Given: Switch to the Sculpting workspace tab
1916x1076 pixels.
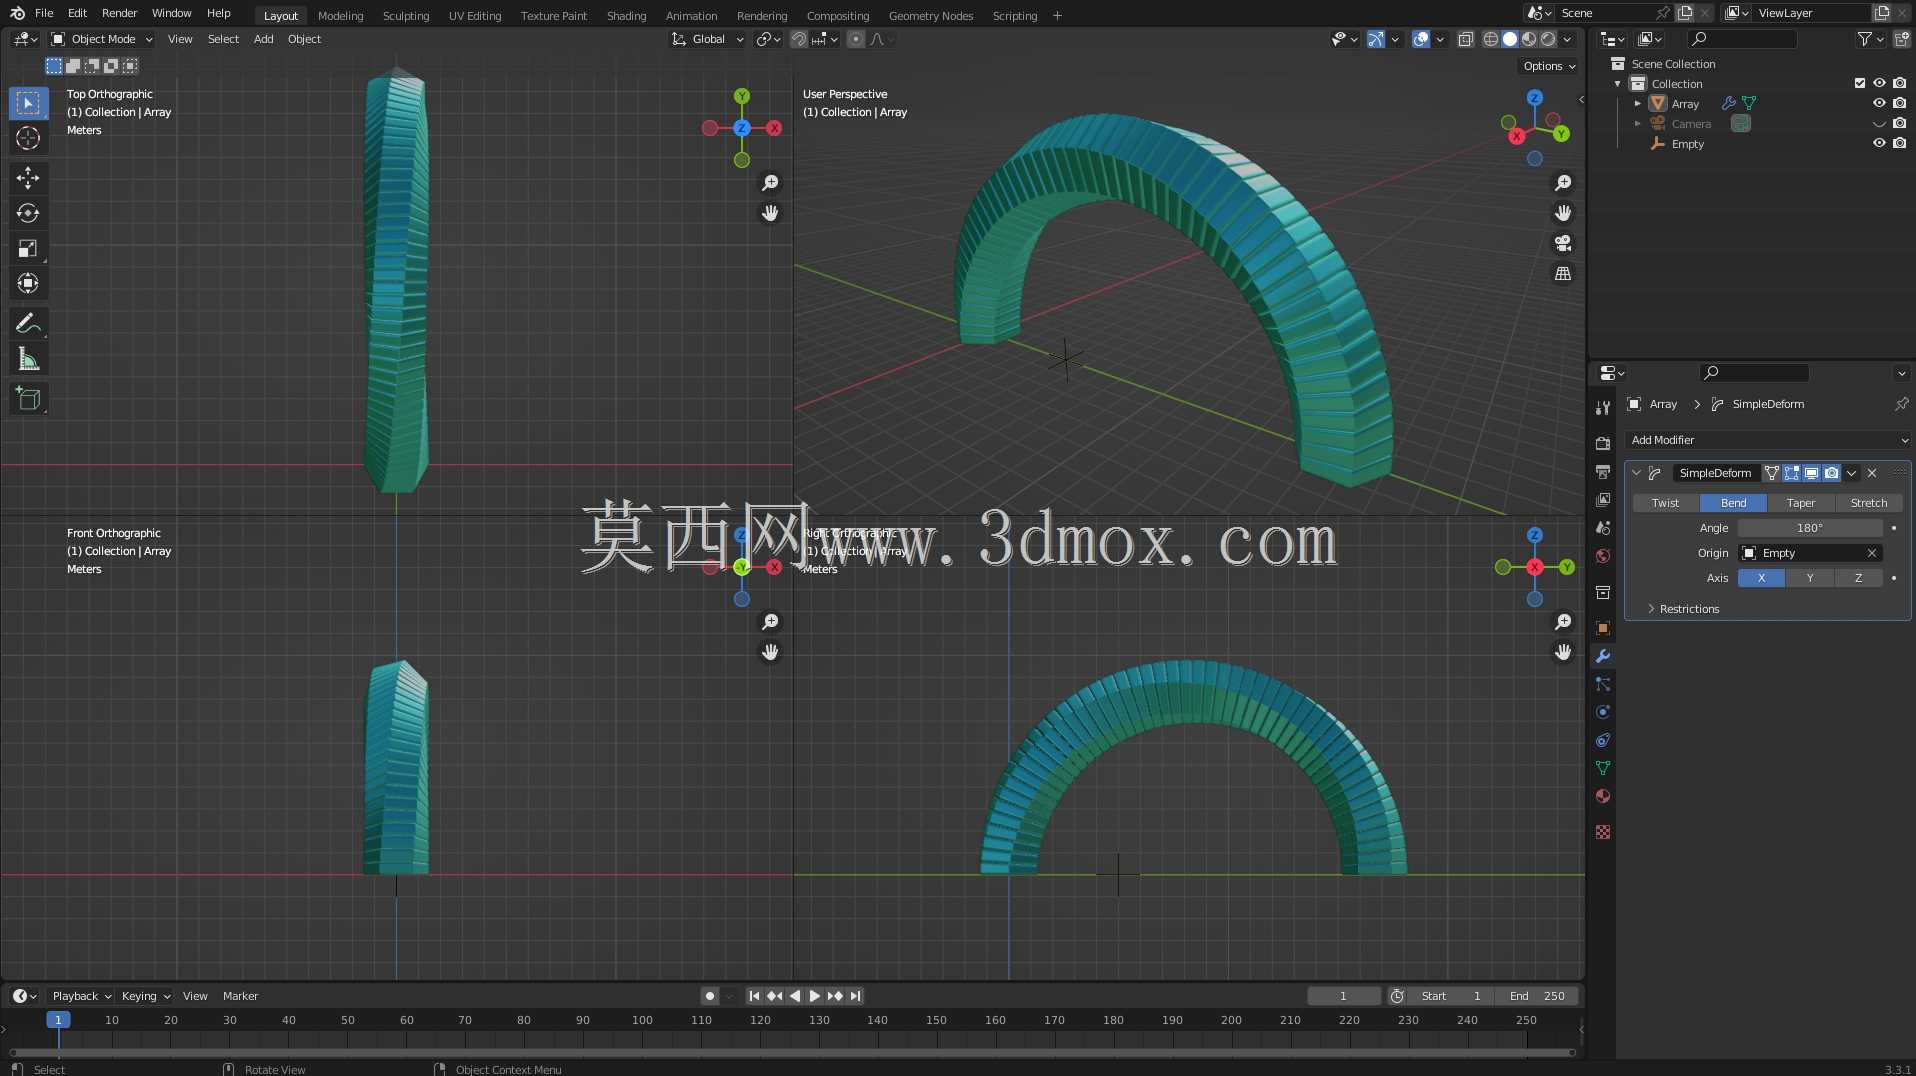Looking at the screenshot, I should click(x=406, y=15).
